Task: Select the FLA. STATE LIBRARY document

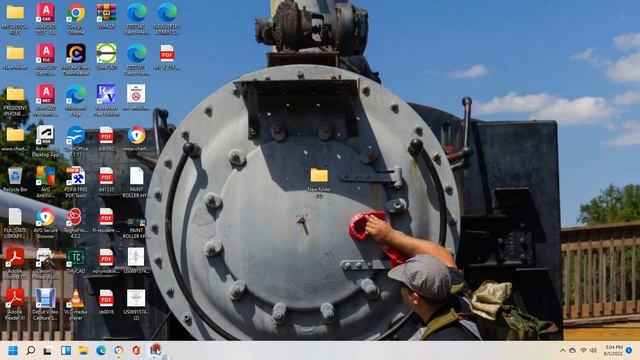Action: coord(15,223)
